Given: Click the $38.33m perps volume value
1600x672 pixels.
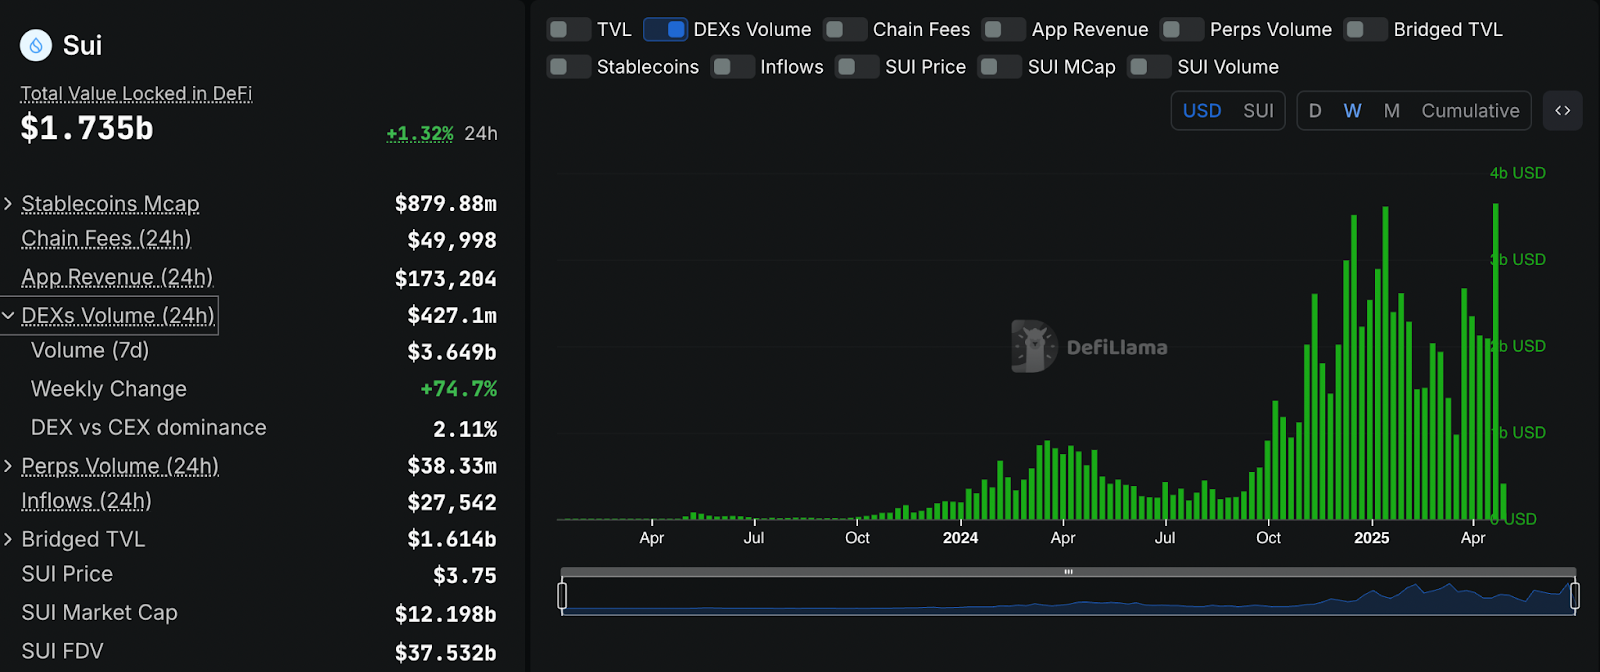Looking at the screenshot, I should (x=452, y=466).
